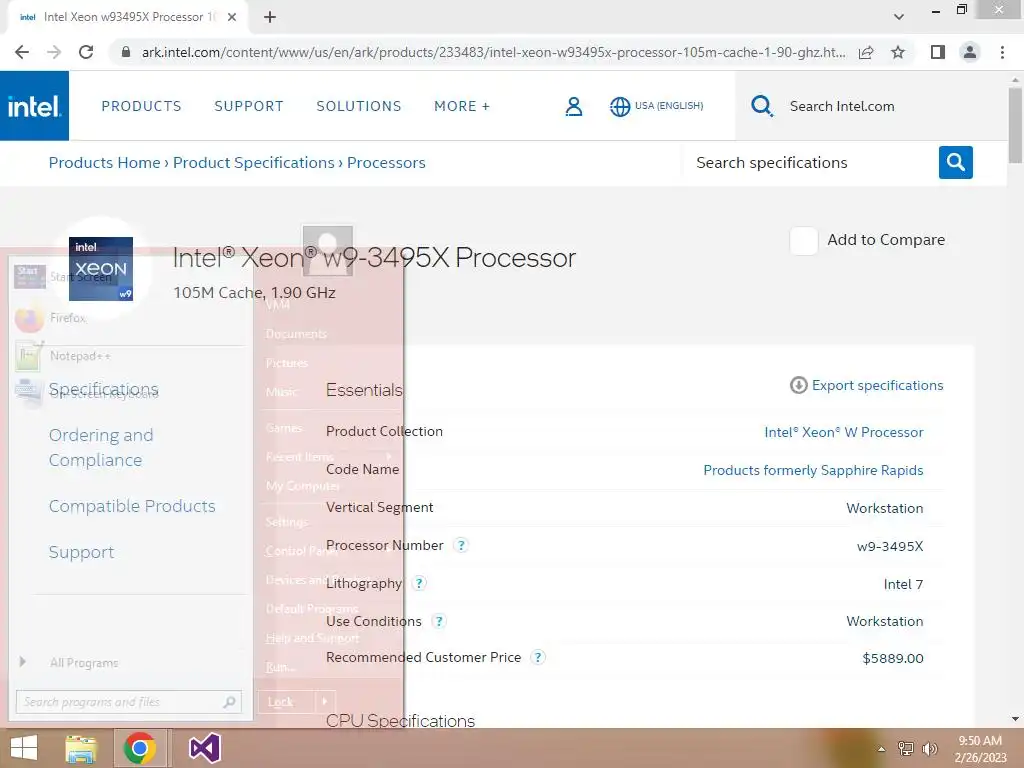Show help for Use Conditions
The image size is (1024, 768).
439,621
